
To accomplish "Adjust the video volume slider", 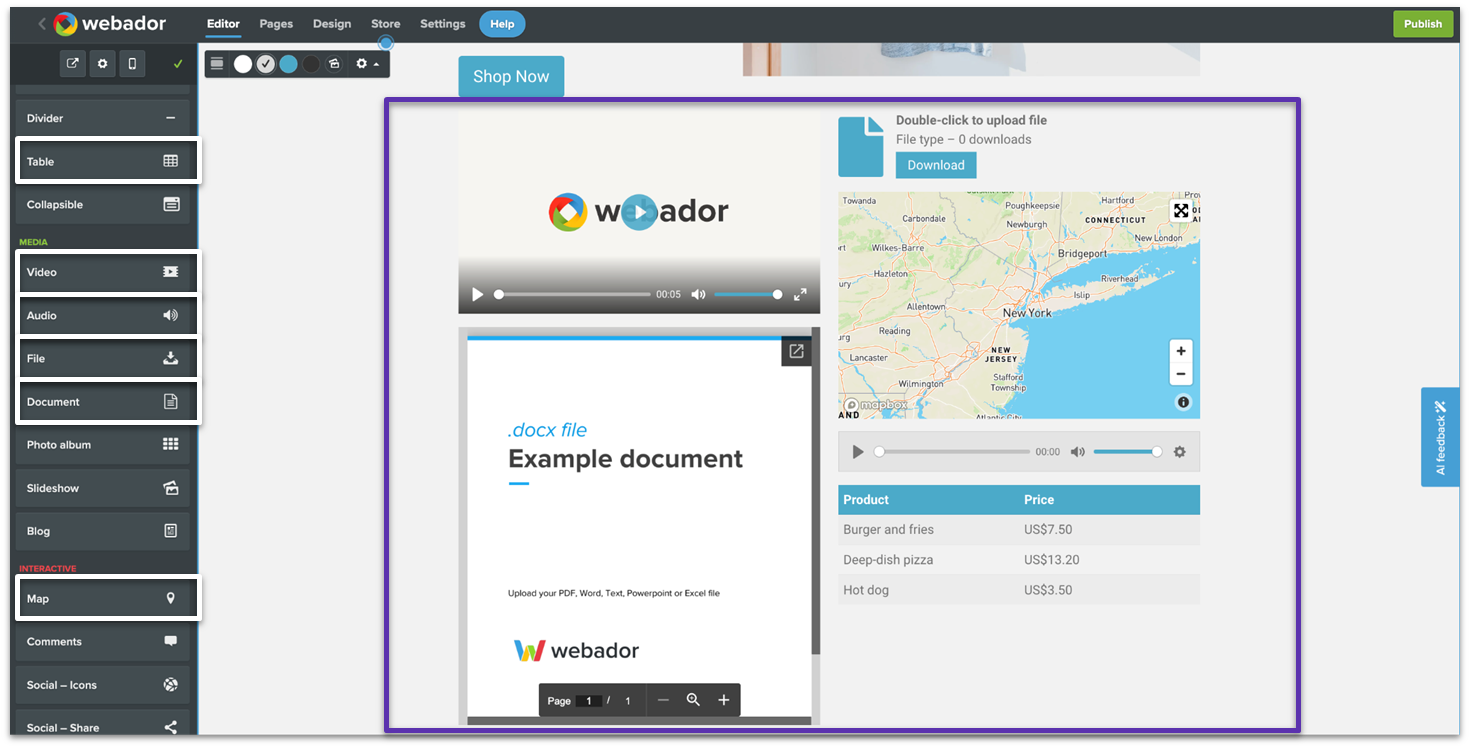I will [748, 294].
